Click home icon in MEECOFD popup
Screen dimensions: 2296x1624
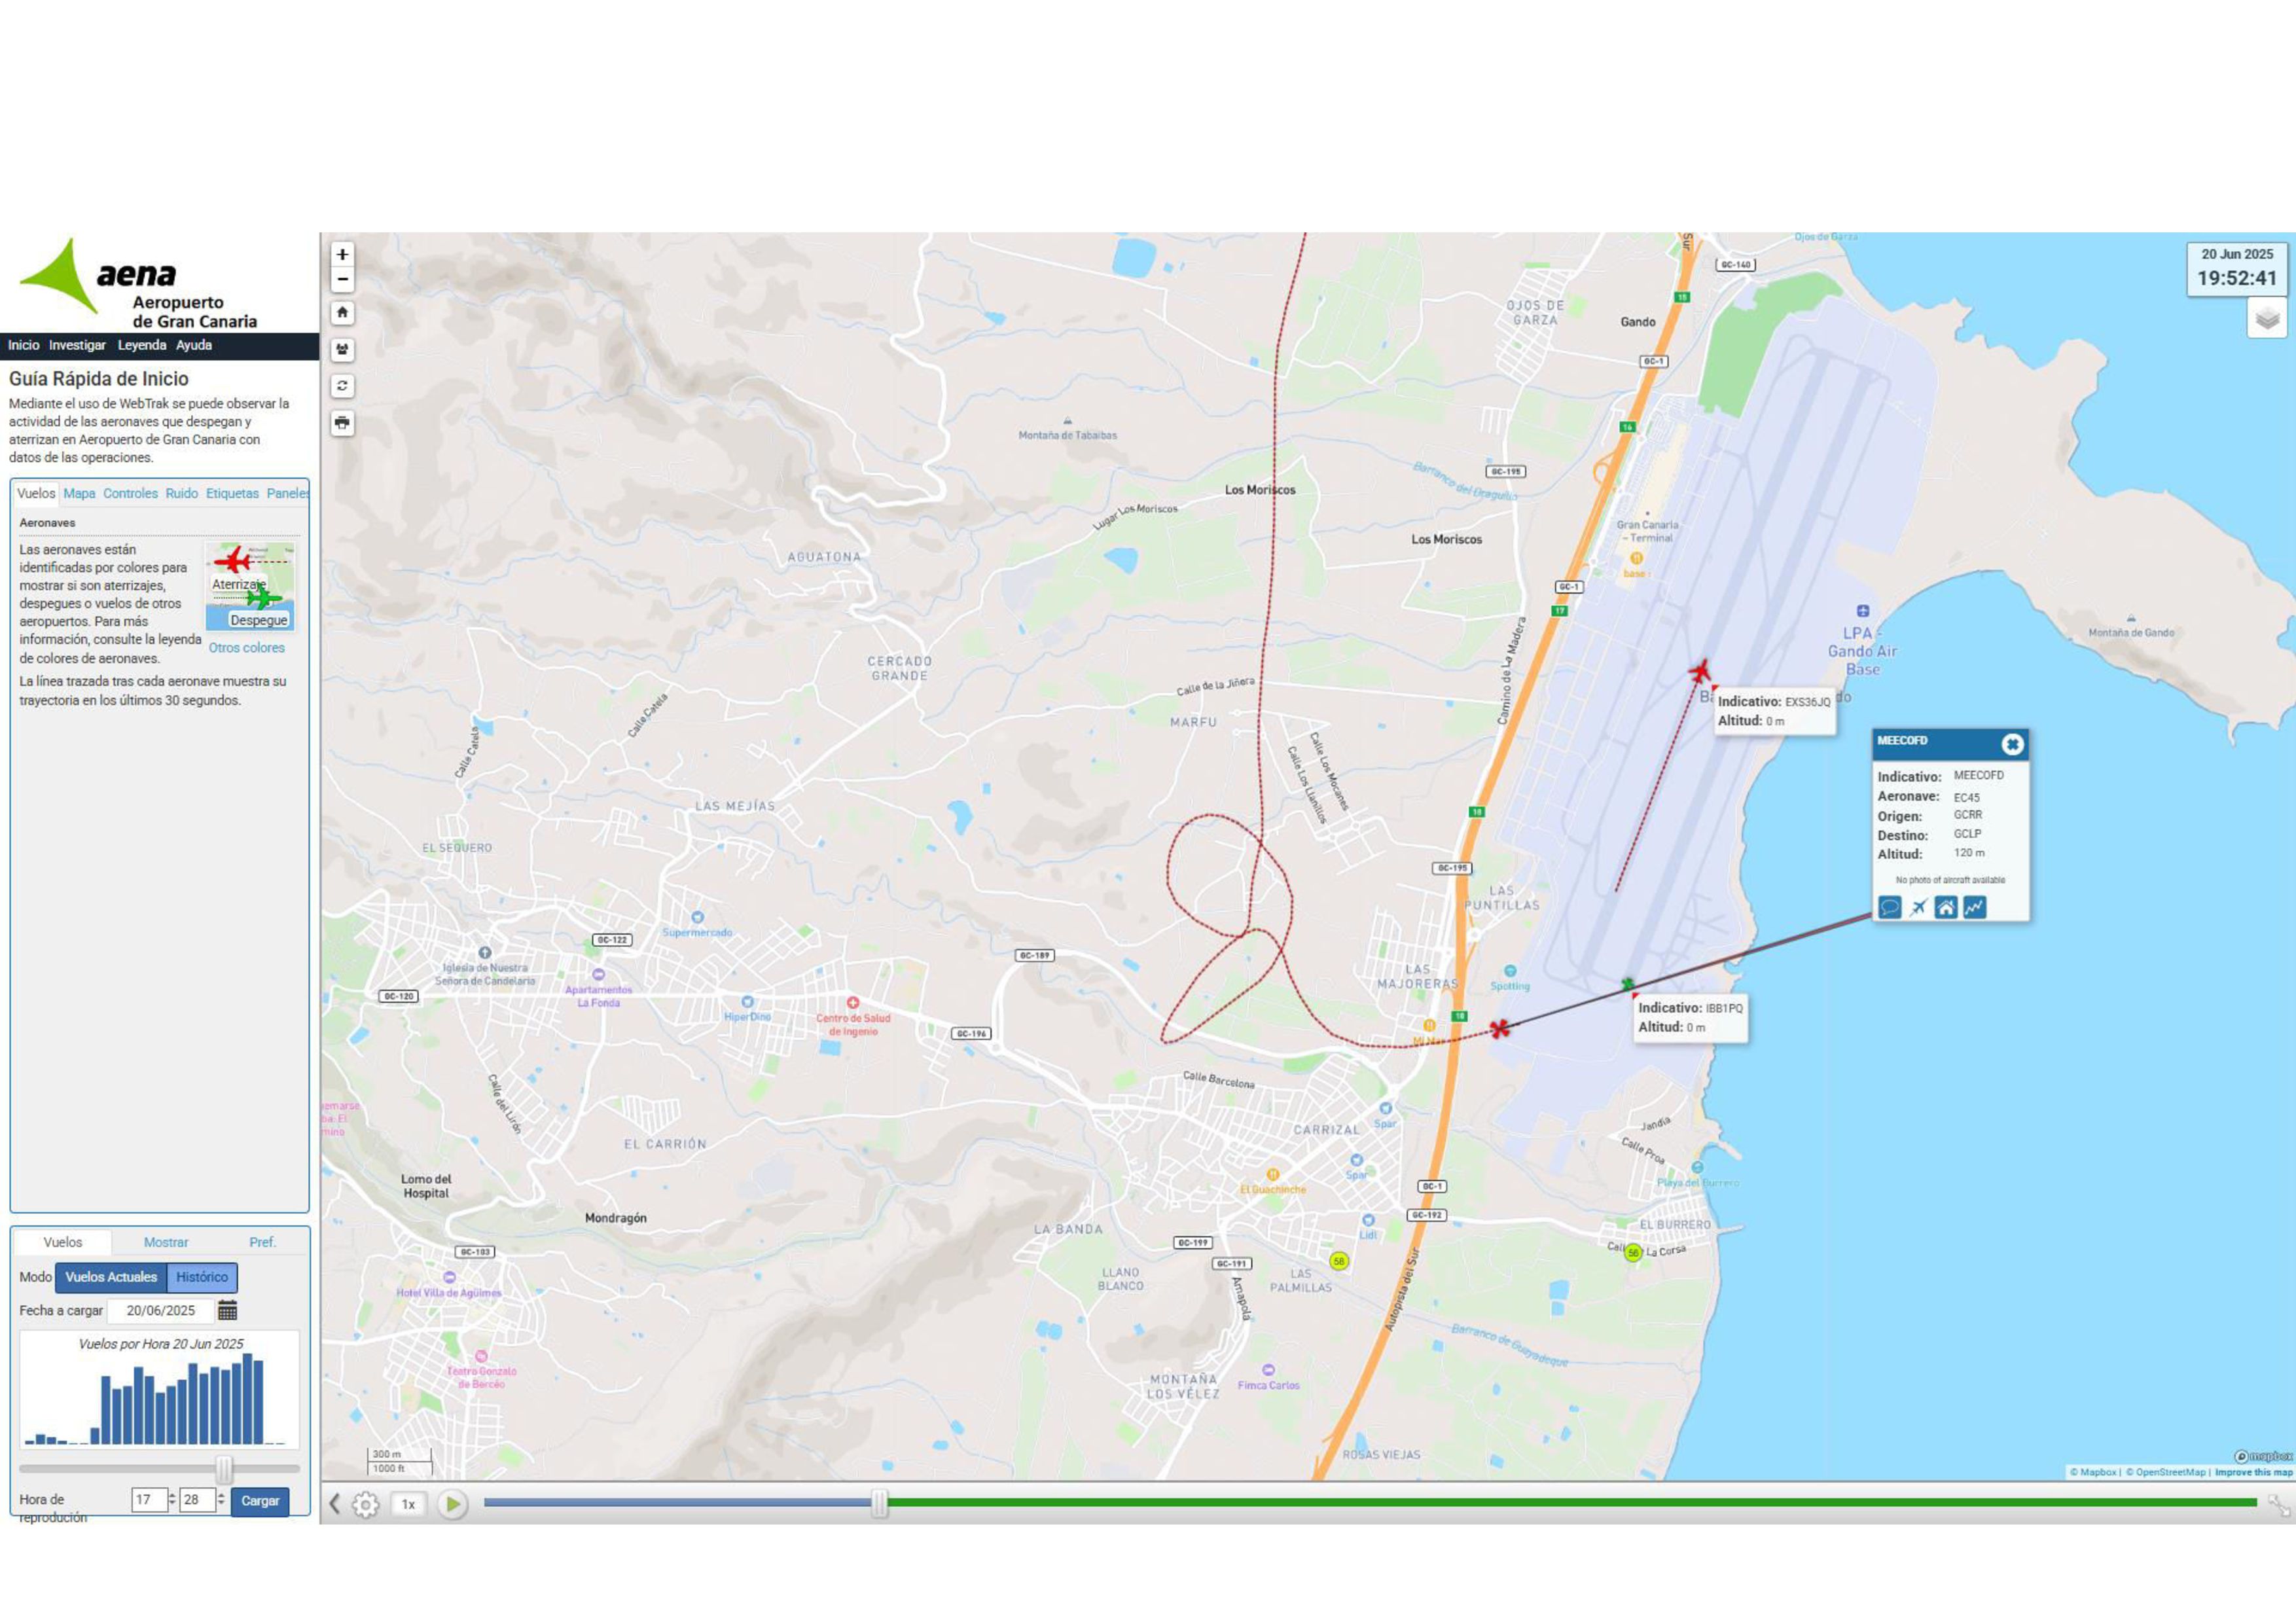click(1946, 907)
